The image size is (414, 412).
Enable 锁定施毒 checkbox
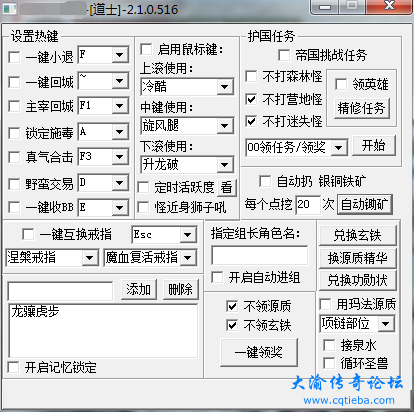[x=14, y=133]
